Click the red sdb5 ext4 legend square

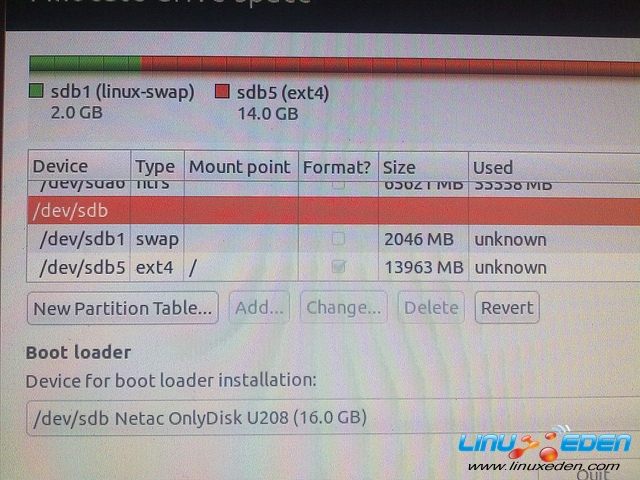(x=222, y=91)
